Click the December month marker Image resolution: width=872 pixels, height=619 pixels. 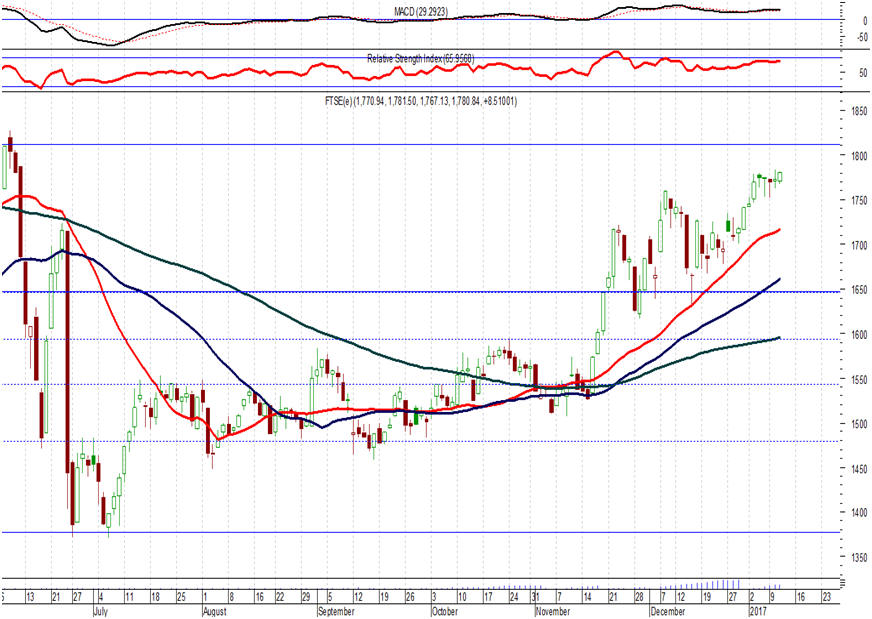(667, 609)
